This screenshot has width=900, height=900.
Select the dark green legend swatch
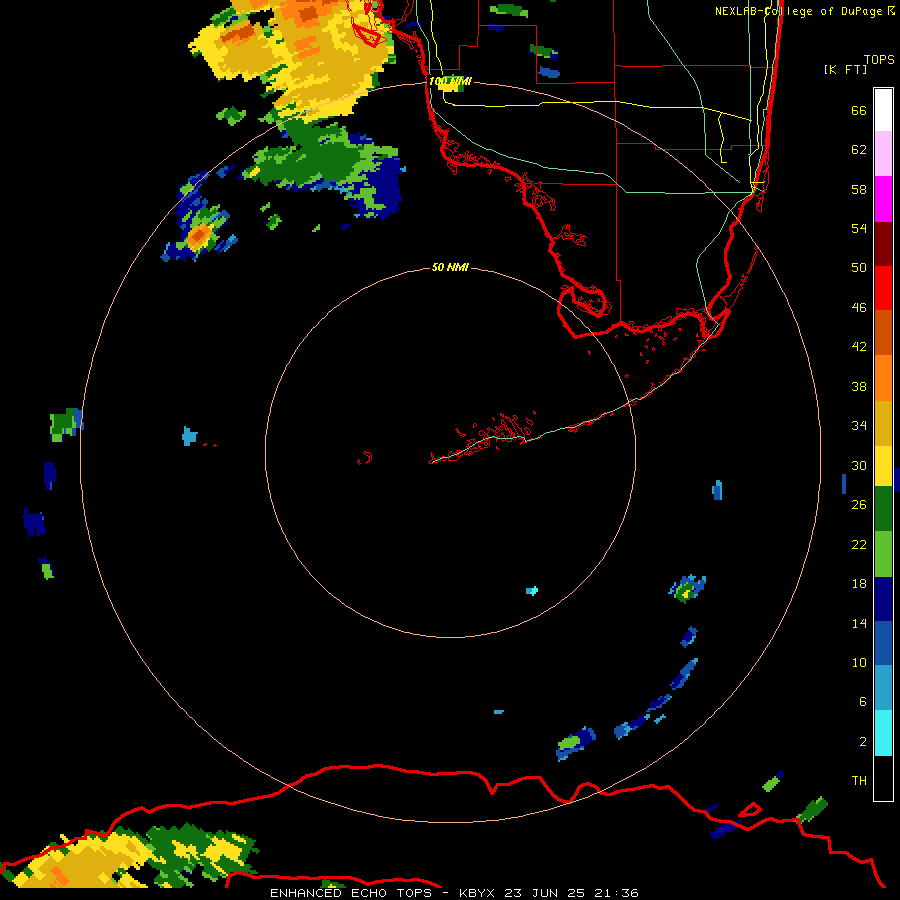[x=883, y=509]
